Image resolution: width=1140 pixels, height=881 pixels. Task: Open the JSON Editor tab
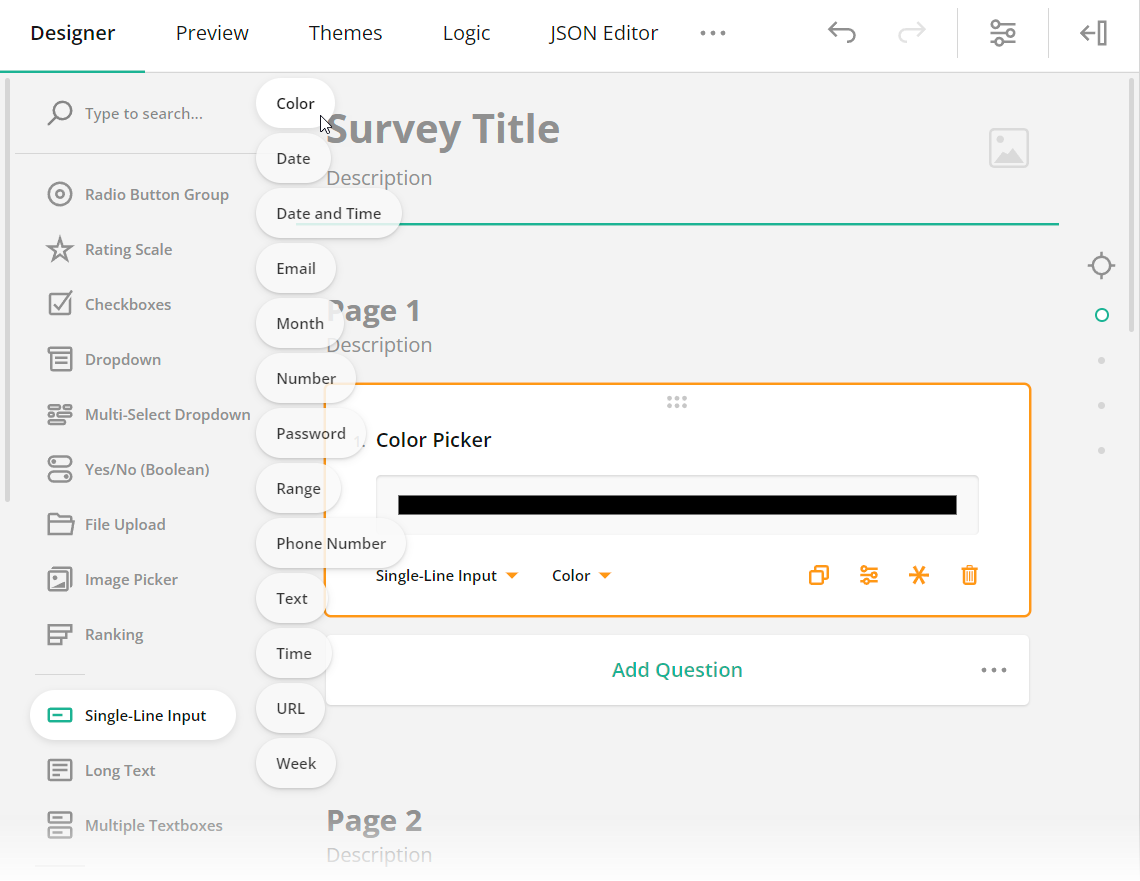click(603, 32)
